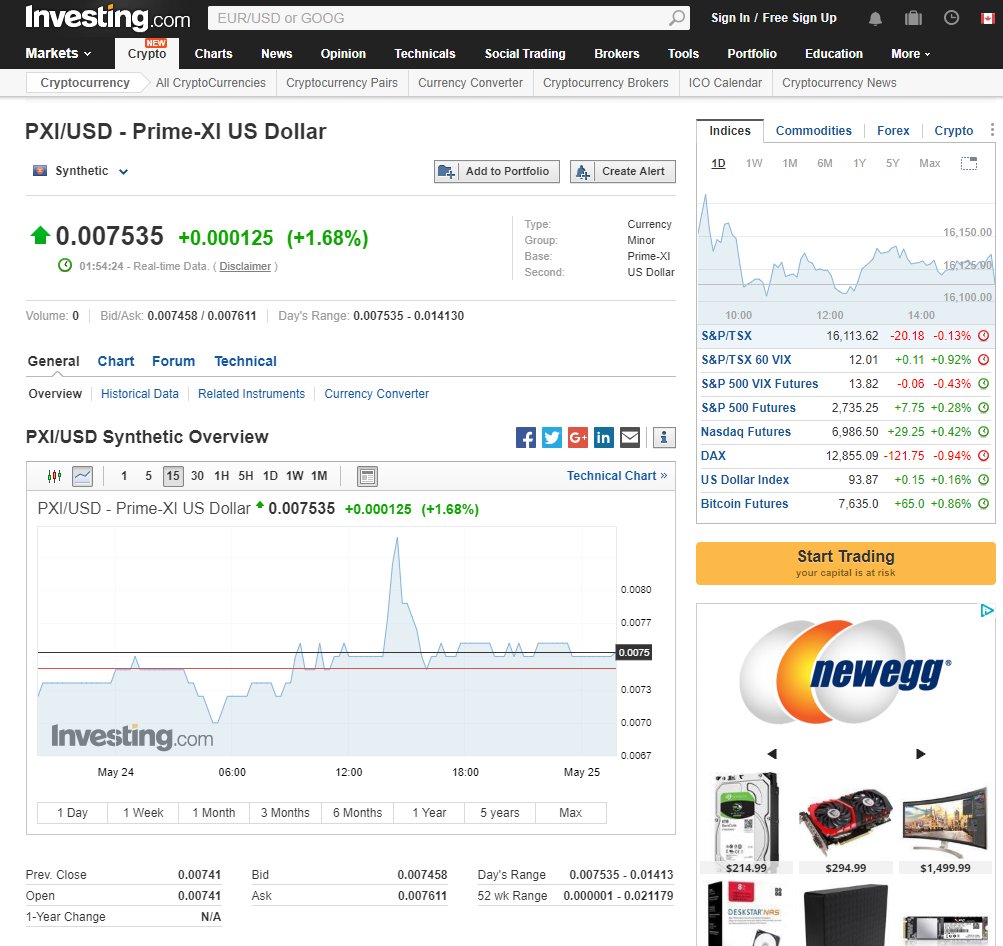Open Nasdaq Futures quote
Viewport: 1003px width, 946px height.
pos(746,432)
